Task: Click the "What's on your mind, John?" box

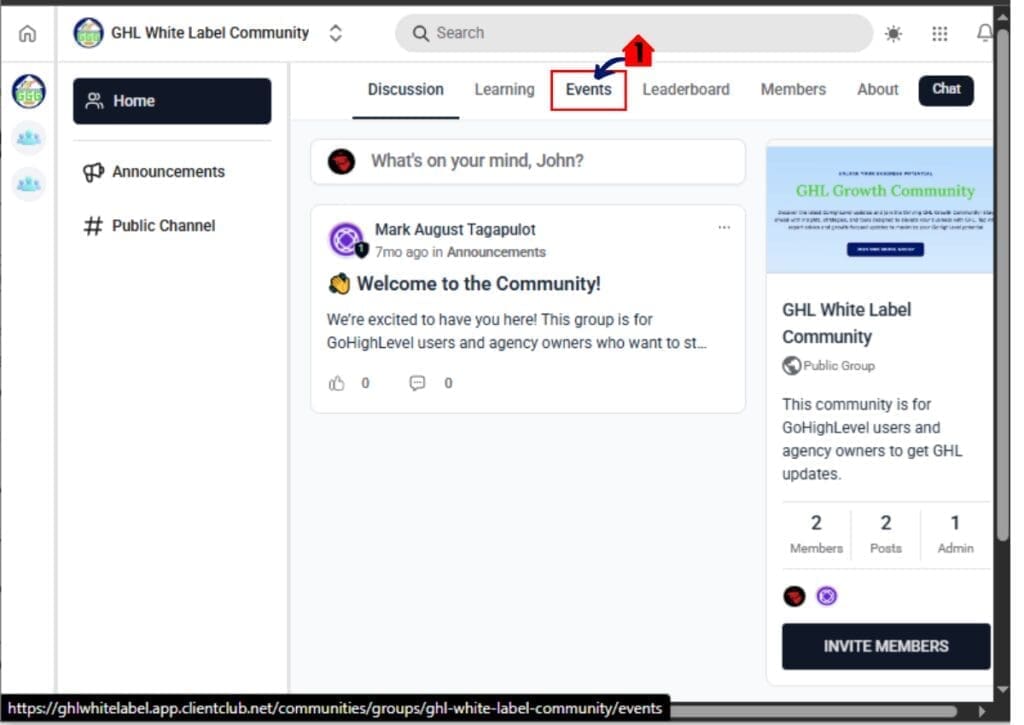Action: [527, 161]
